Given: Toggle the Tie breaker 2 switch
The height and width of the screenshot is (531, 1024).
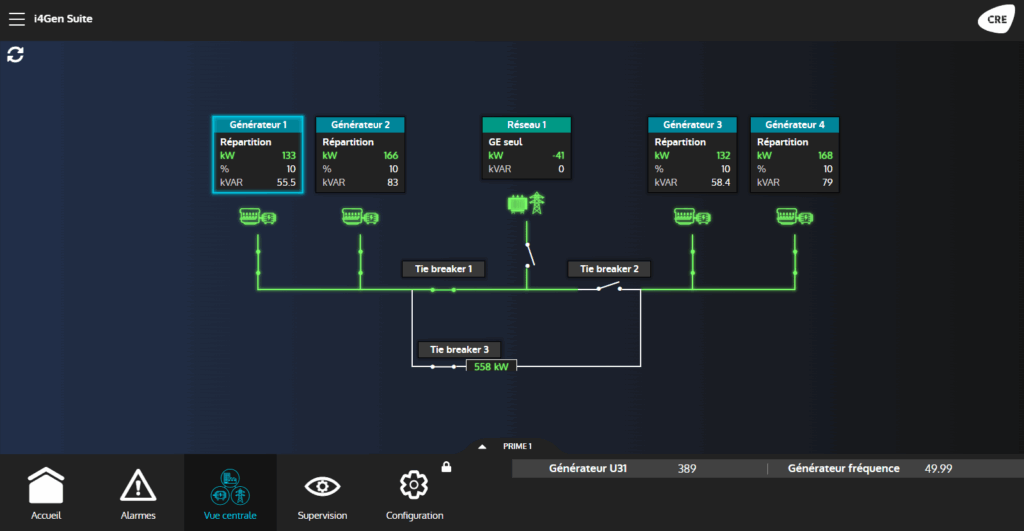Looking at the screenshot, I should (608, 288).
